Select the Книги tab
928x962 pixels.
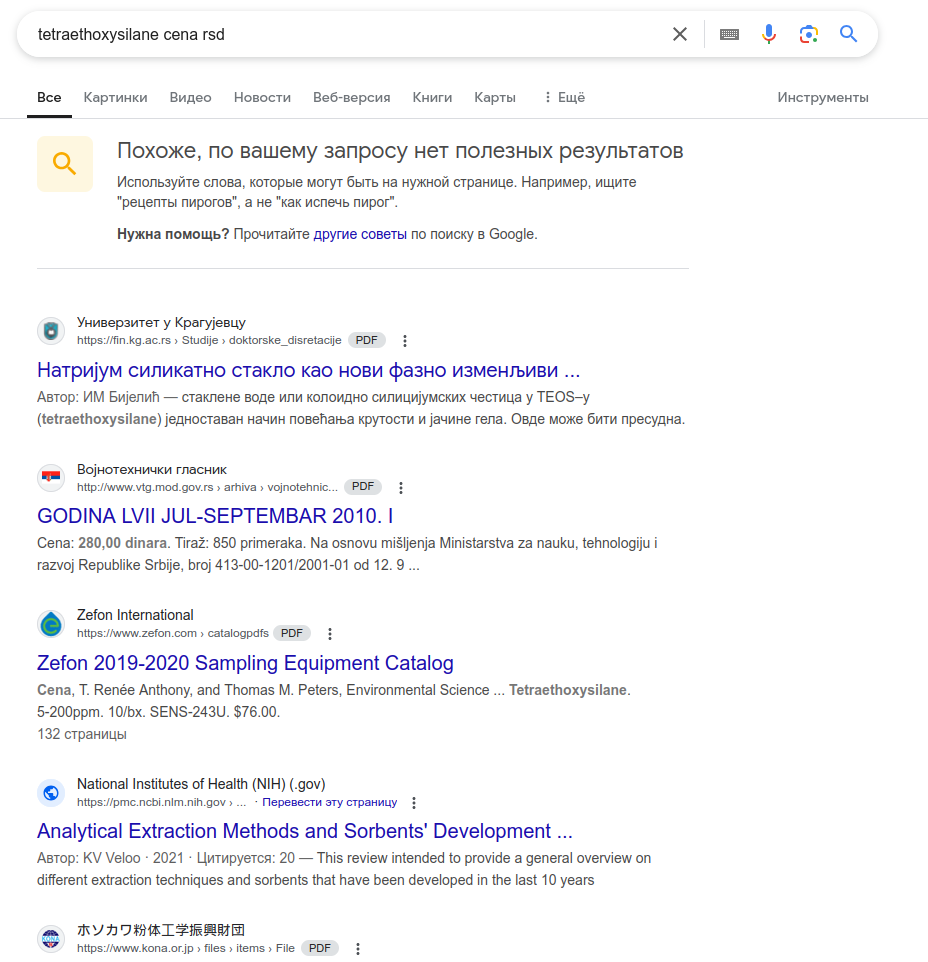click(x=432, y=98)
